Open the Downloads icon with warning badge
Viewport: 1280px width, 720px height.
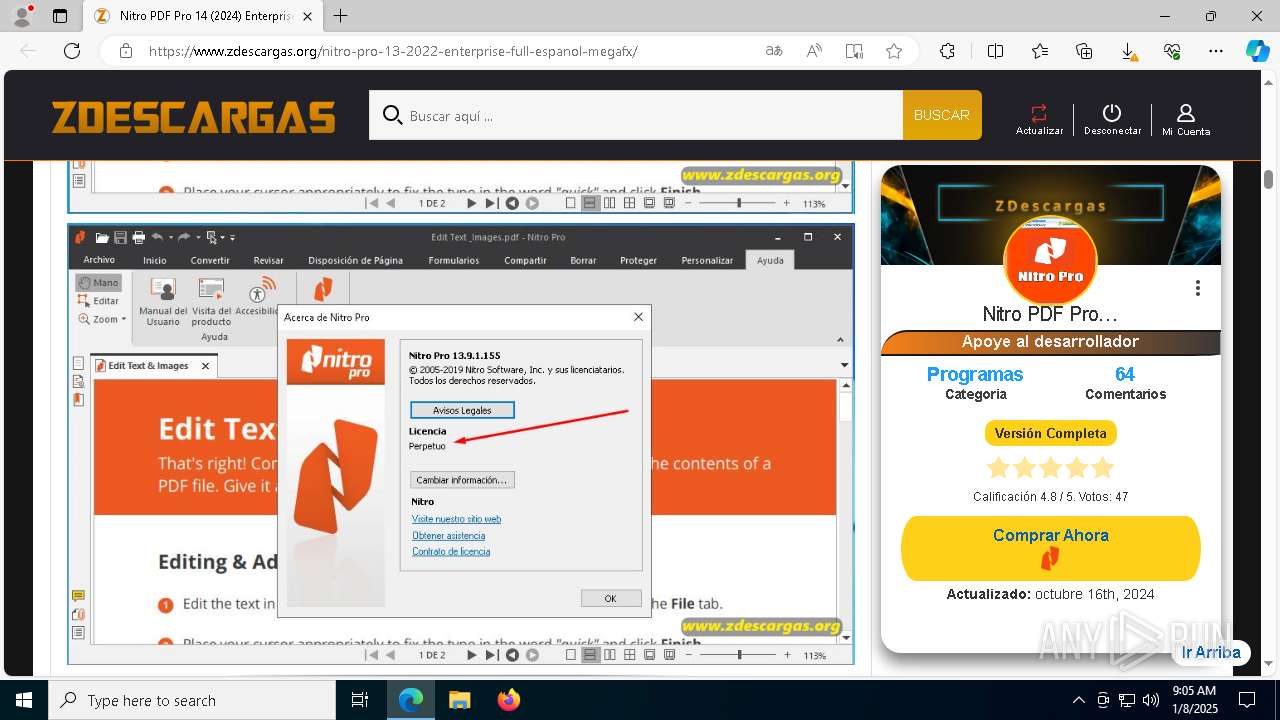[x=1128, y=51]
